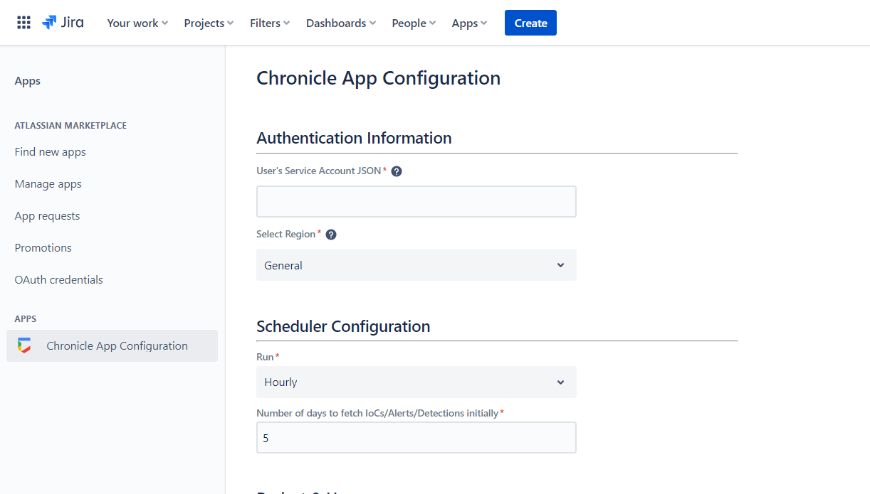Open the People menu
This screenshot has width=870, height=494.
(x=413, y=23)
